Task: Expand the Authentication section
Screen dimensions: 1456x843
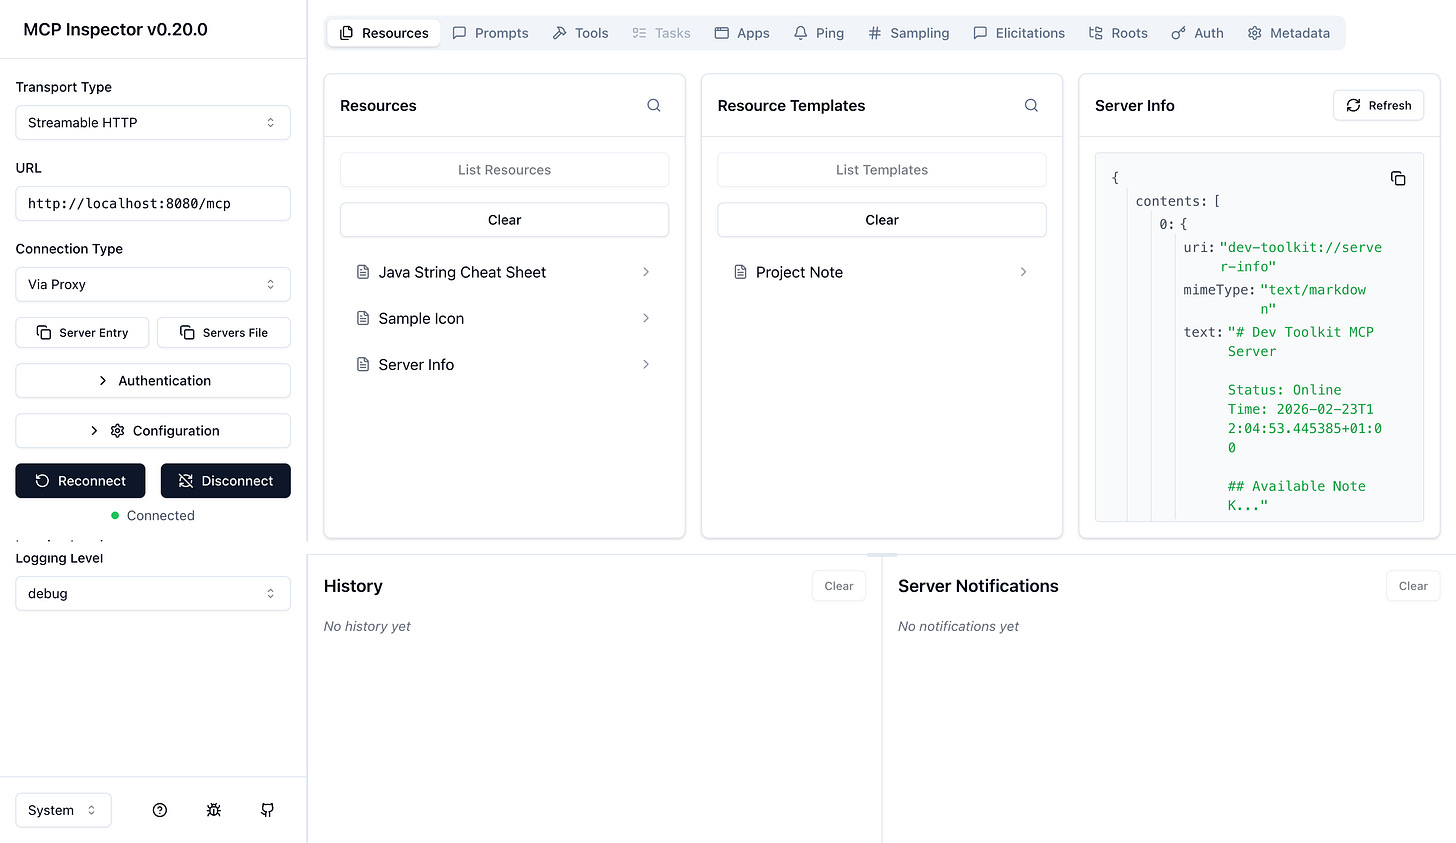Action: (152, 380)
